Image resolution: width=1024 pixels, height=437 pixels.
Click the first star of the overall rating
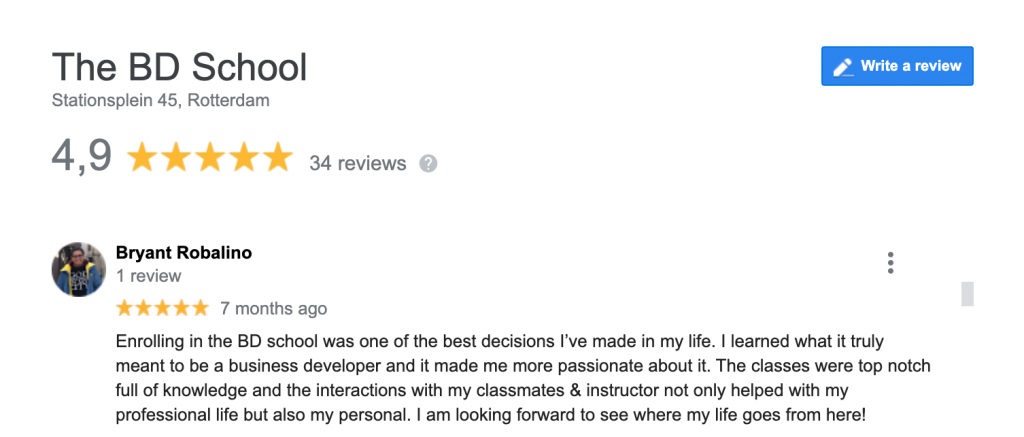pyautogui.click(x=143, y=158)
